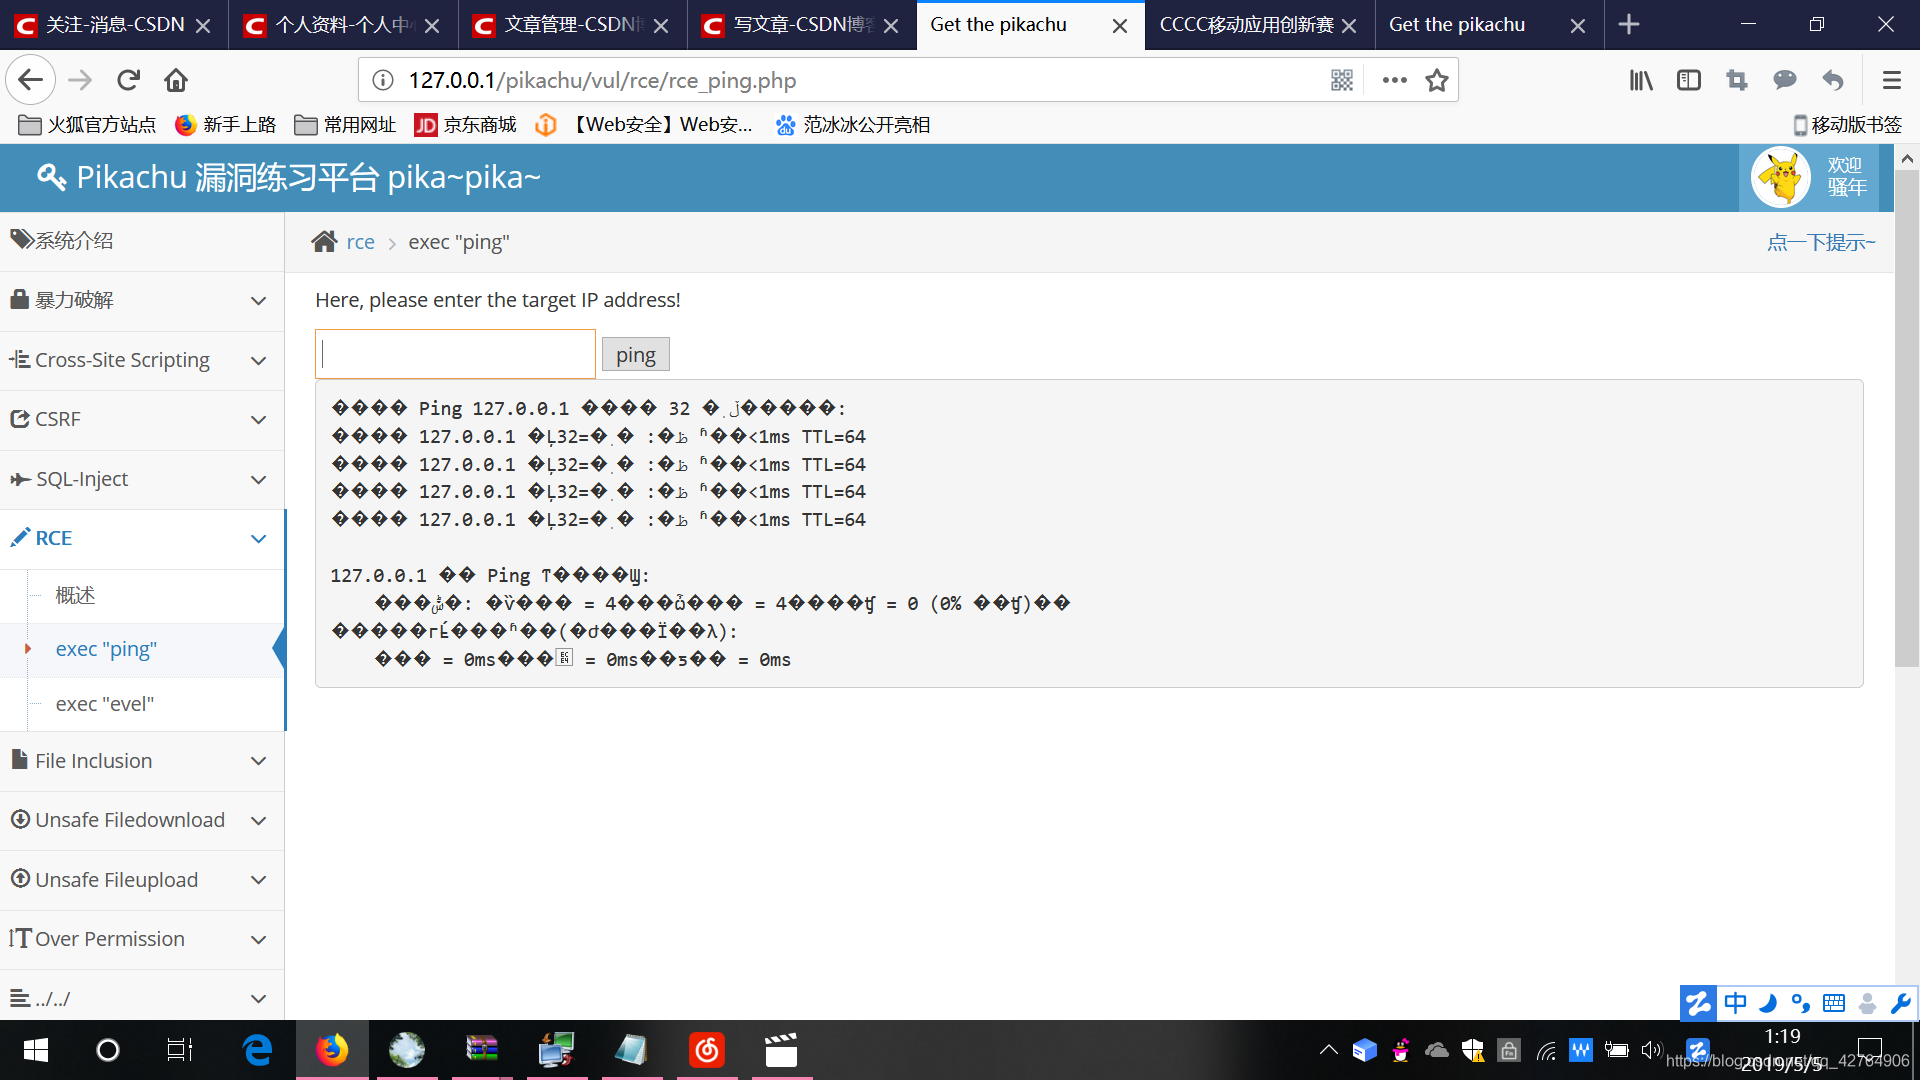1920x1080 pixels.
Task: Click the rce breadcrumb link
Action: [x=360, y=242]
